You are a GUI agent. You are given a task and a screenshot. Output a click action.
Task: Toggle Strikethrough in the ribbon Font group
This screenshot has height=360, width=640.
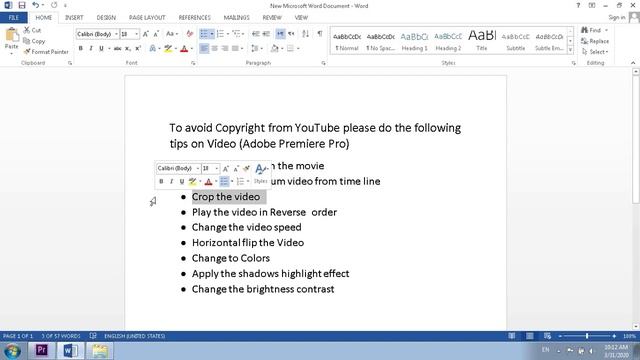(x=118, y=49)
